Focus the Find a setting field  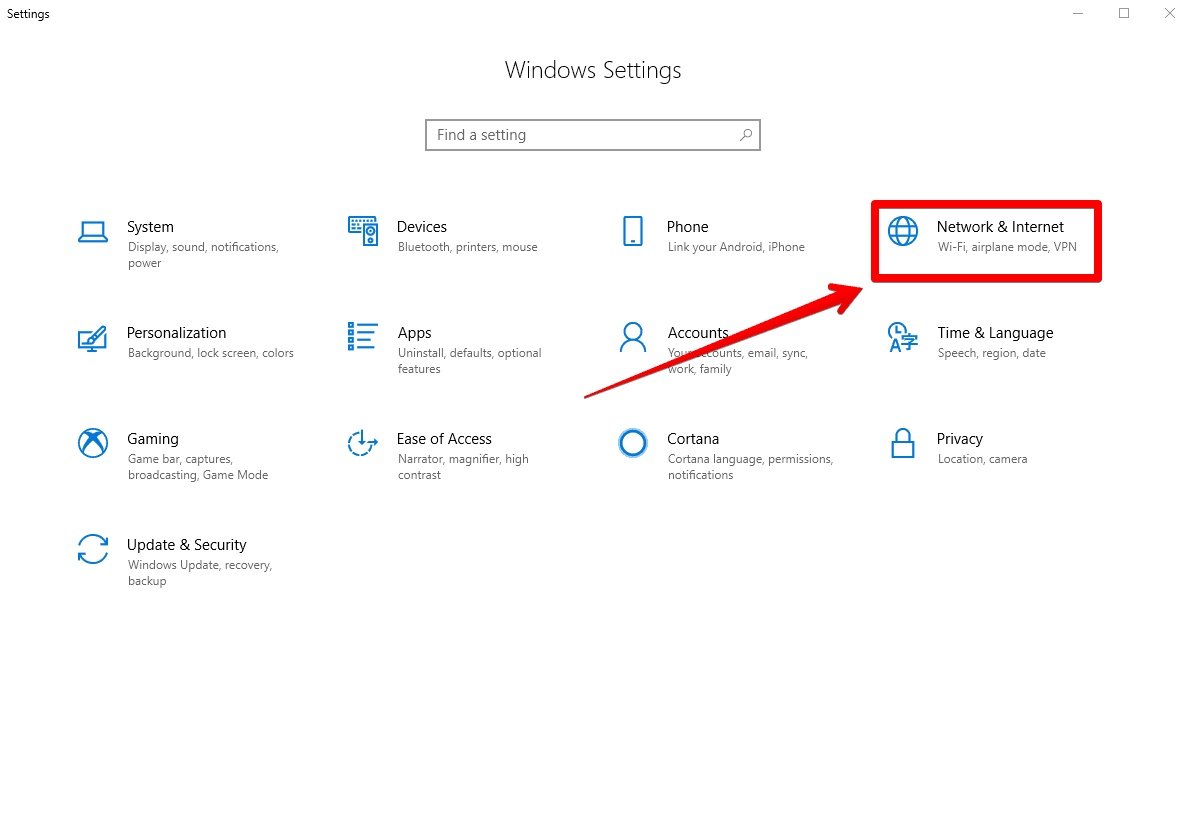click(x=593, y=135)
